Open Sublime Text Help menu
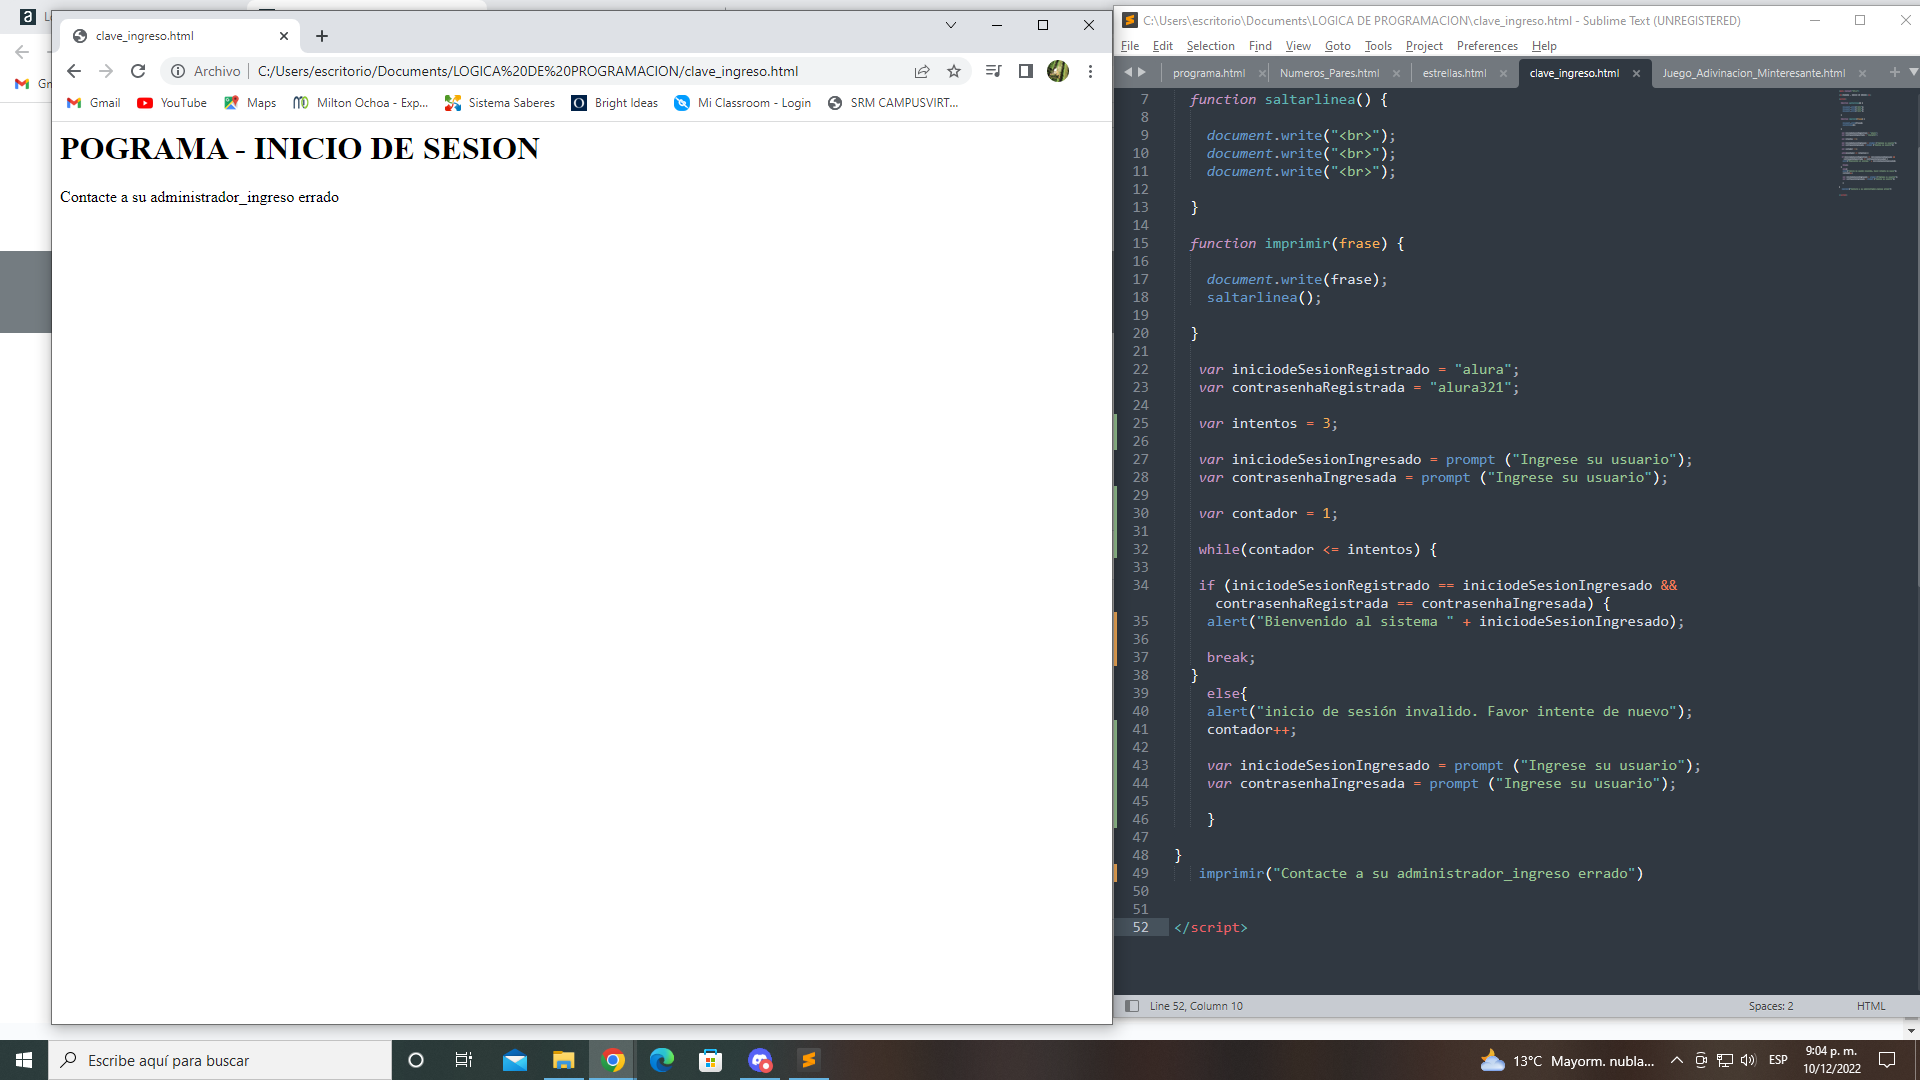 [1544, 46]
